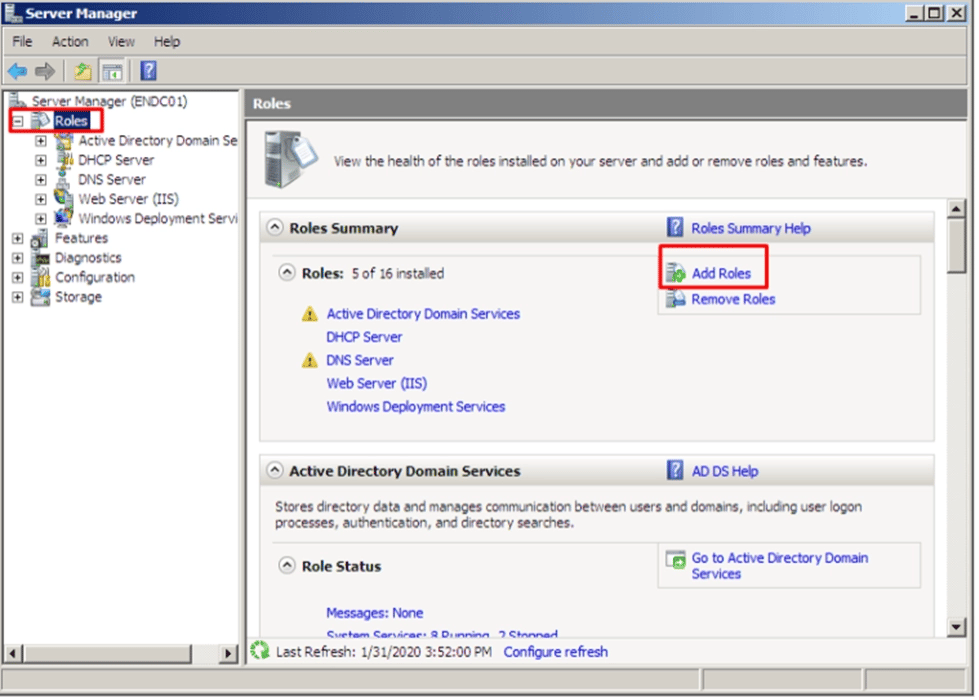Click the Server Manager root node icon
Image resolution: width=979 pixels, height=700 pixels.
[17, 101]
